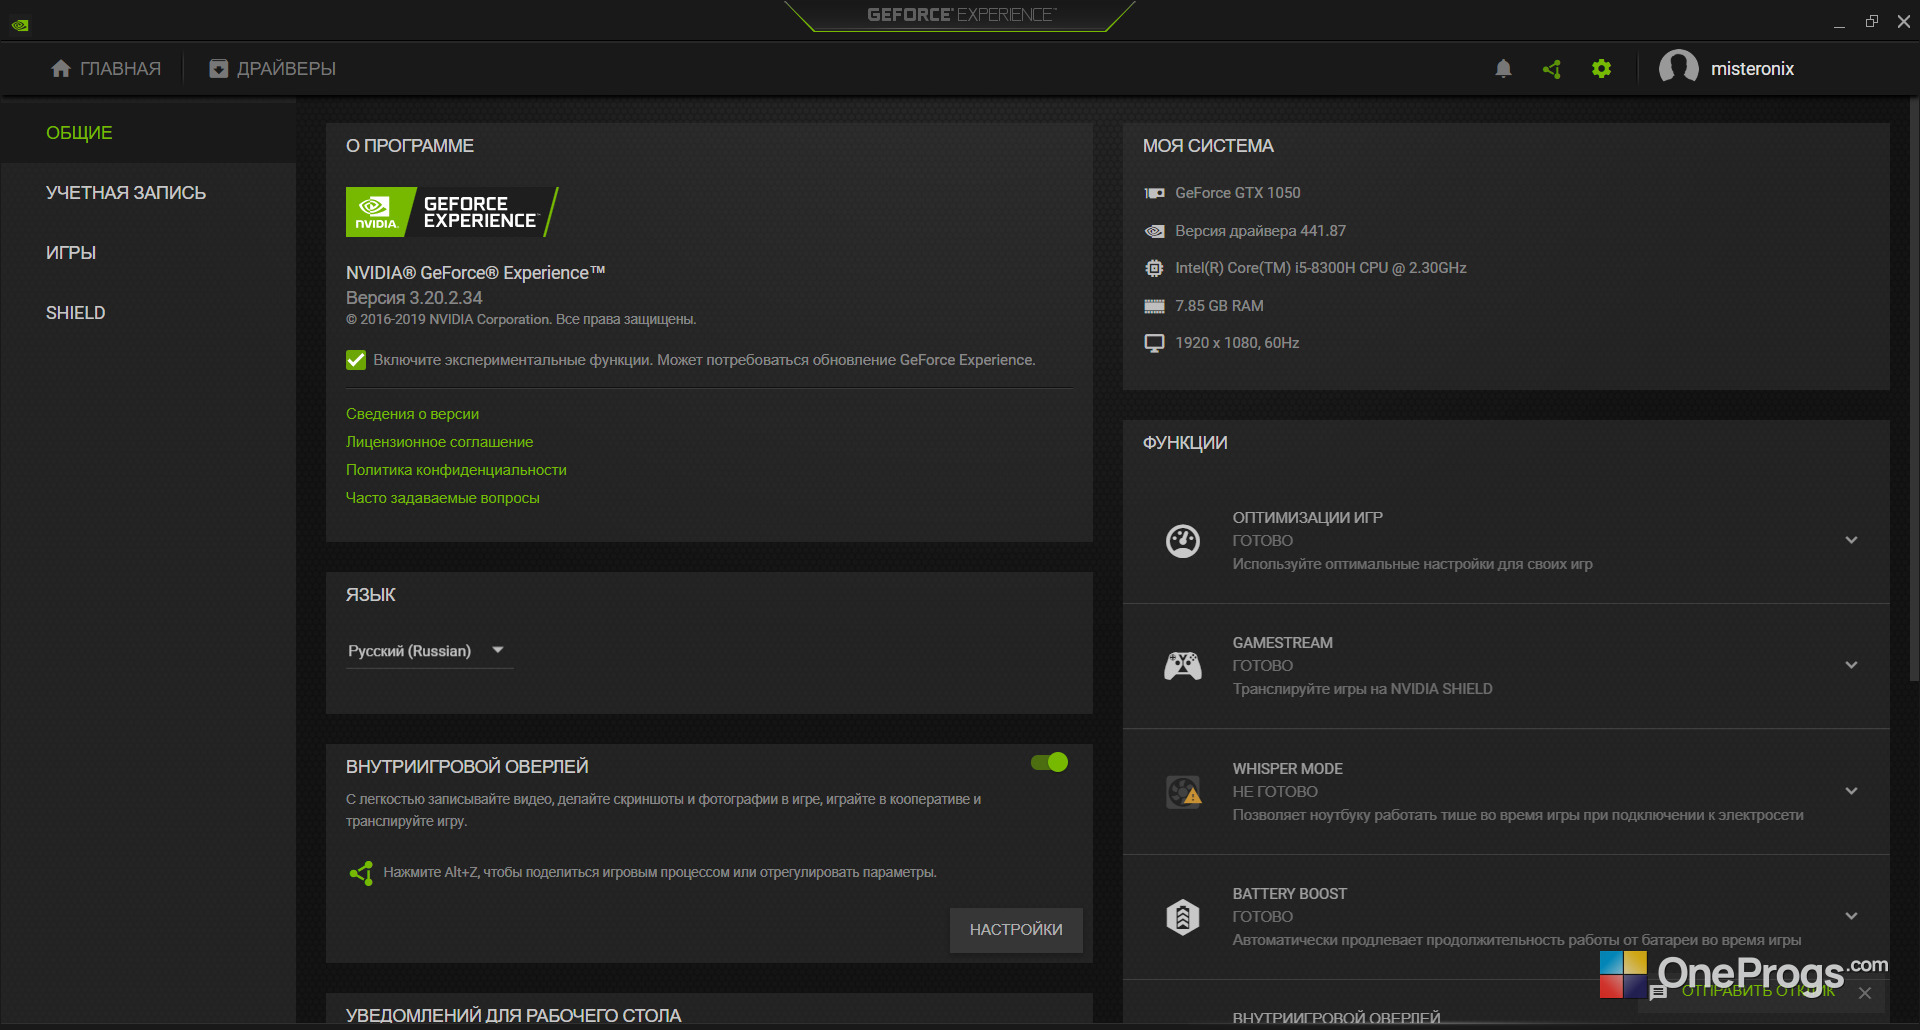Click the GeForce GTX 1050 text
1920x1030 pixels.
click(1238, 193)
